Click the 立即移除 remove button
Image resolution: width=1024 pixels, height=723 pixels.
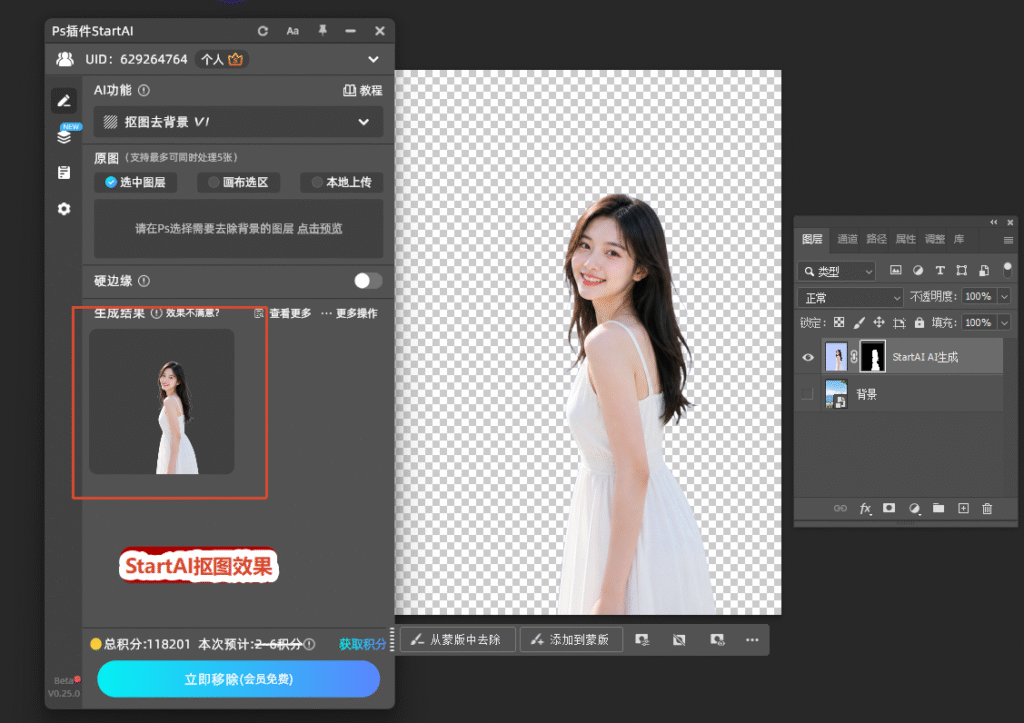pos(238,679)
